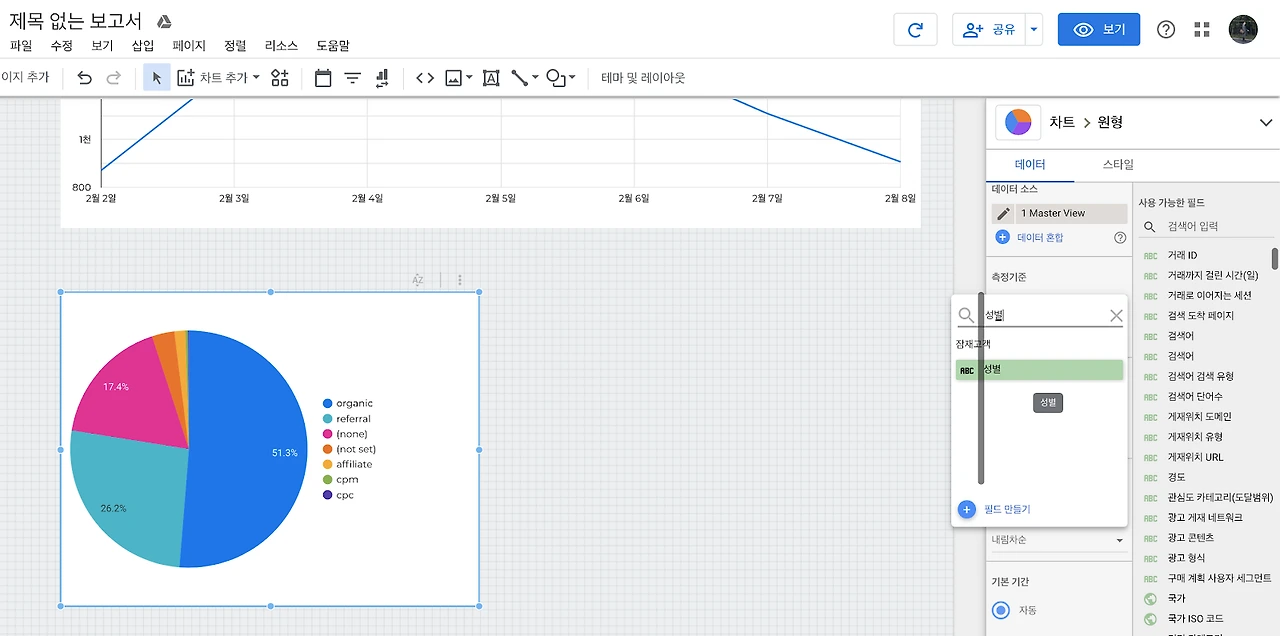Click the redo arrow icon
The image size is (1280, 636).
[x=114, y=78]
